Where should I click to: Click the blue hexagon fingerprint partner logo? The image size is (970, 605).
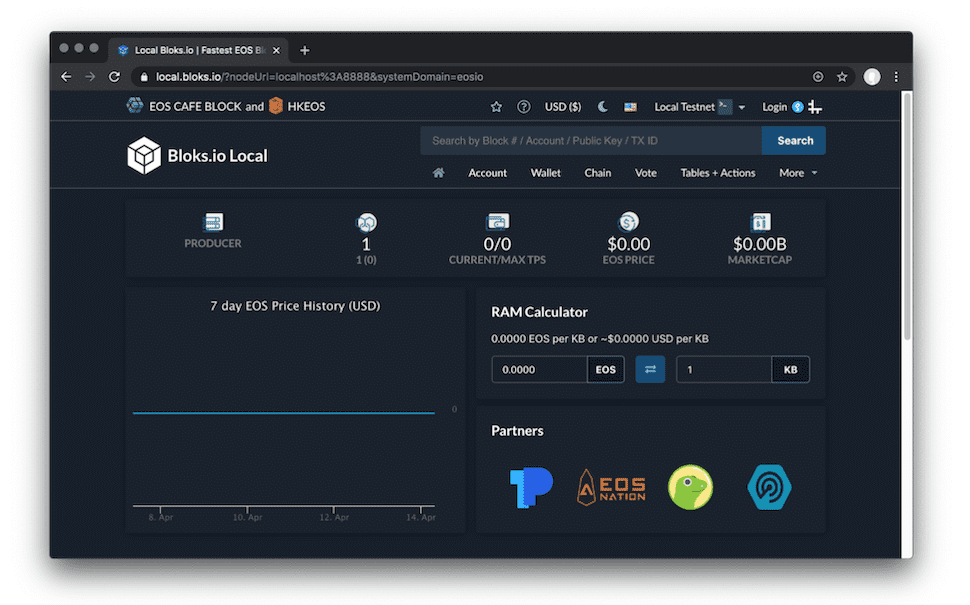point(769,487)
